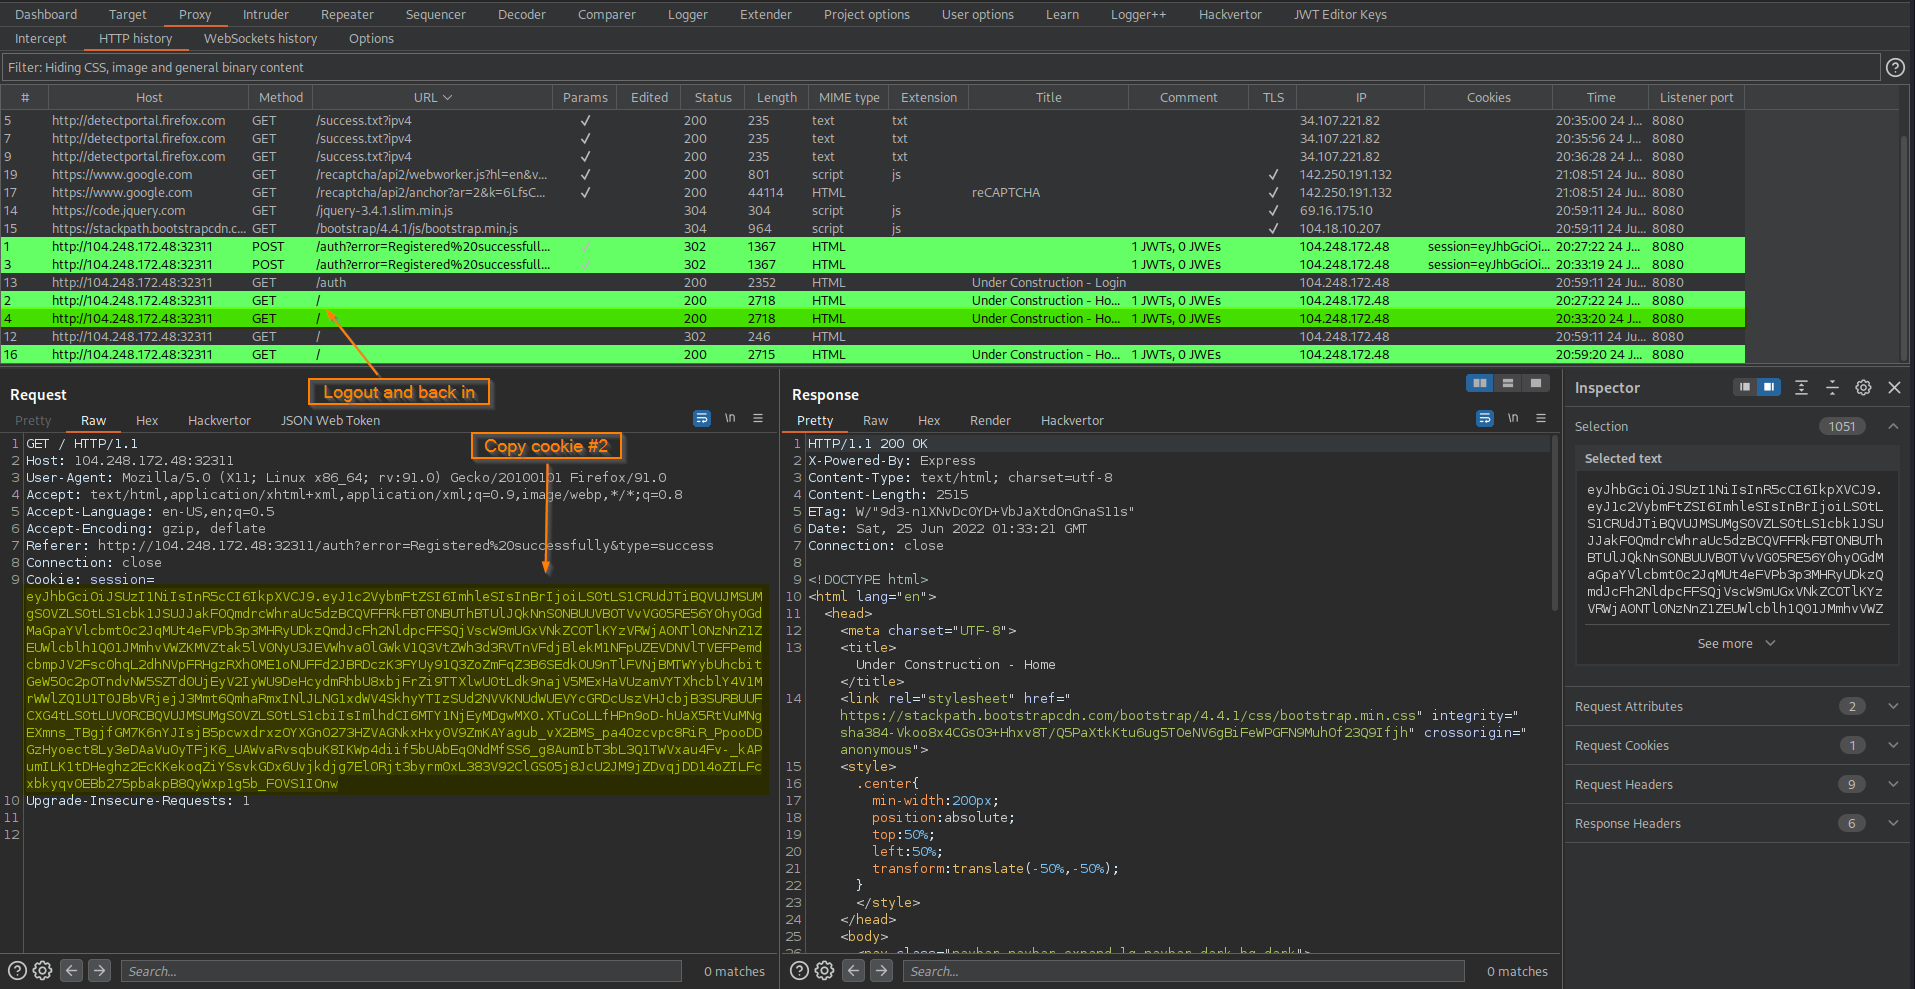Switch to the Decoder tab
This screenshot has width=1915, height=989.
522,14
